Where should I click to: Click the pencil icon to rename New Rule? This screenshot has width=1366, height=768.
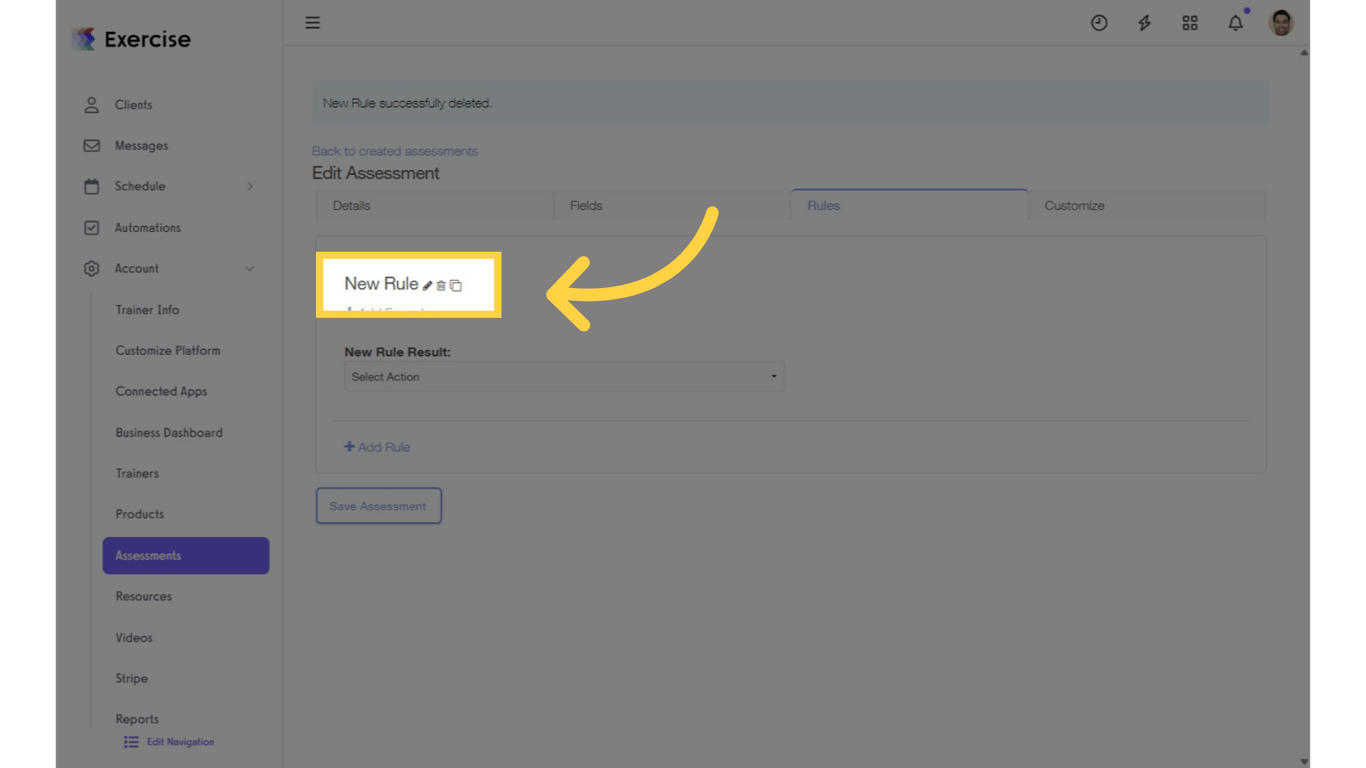[x=427, y=284]
